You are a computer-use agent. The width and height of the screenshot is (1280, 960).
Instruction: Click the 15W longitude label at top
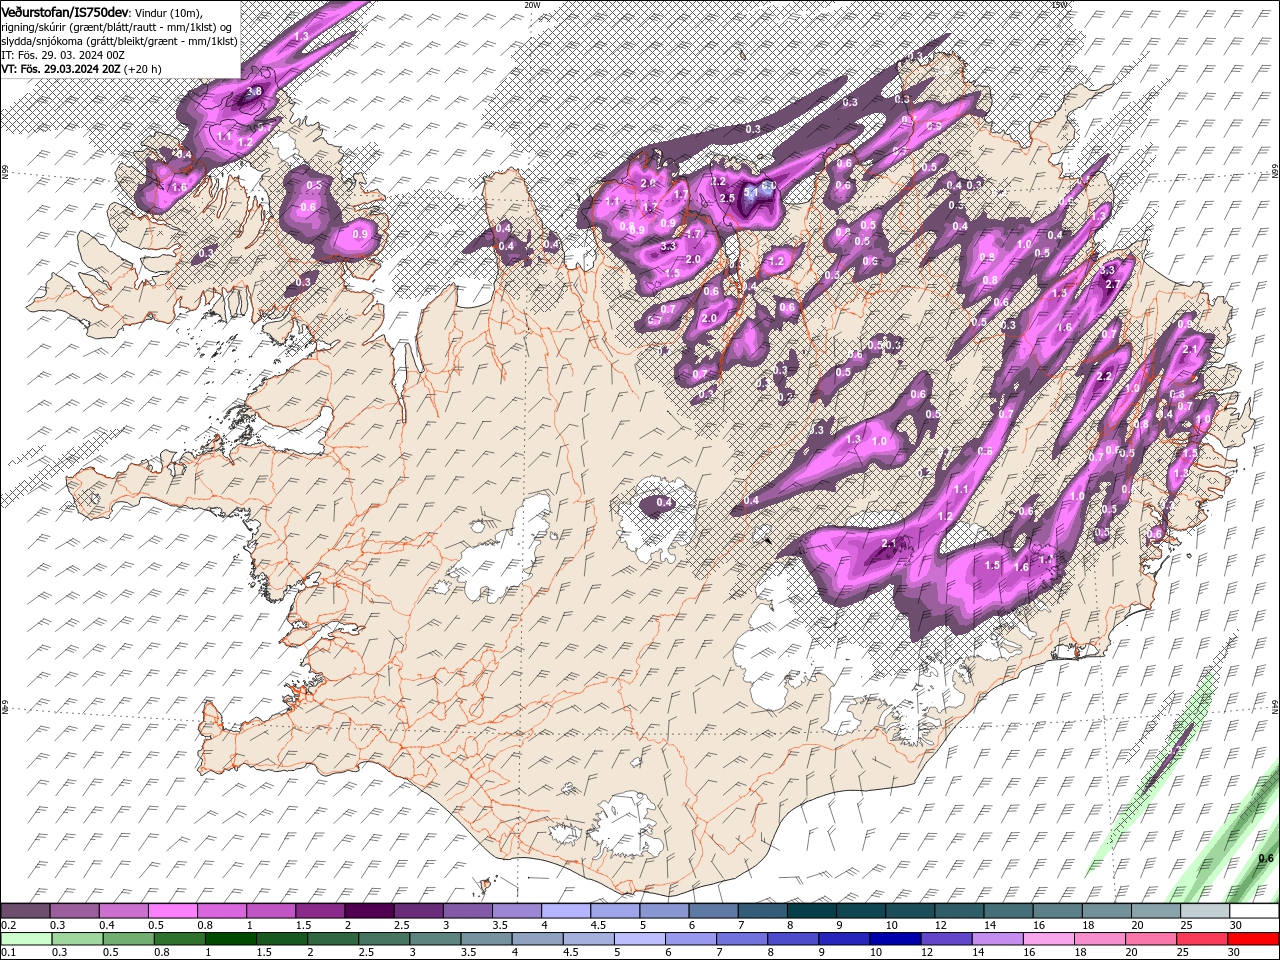coord(1059,5)
